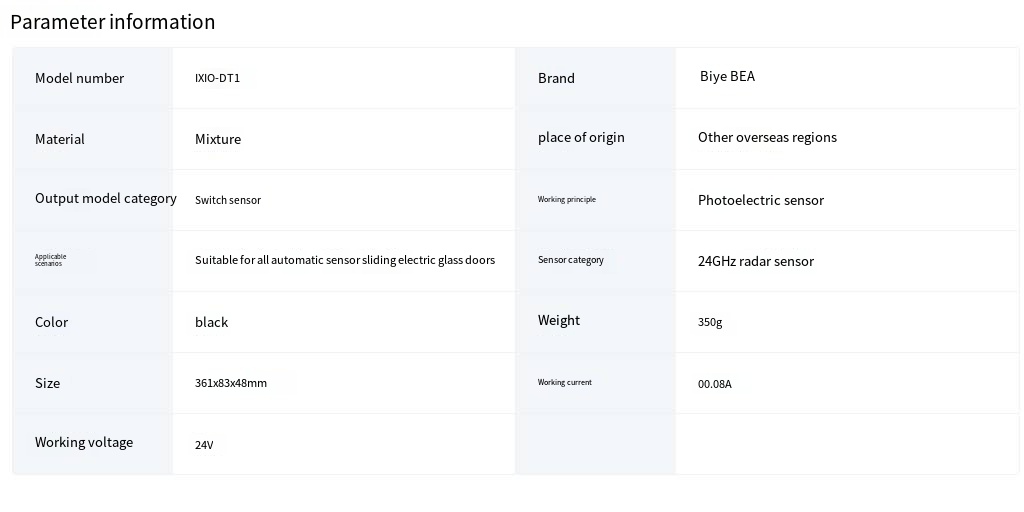Click the Parameter information heading
Viewport: 1024px width, 512px height.
[112, 22]
